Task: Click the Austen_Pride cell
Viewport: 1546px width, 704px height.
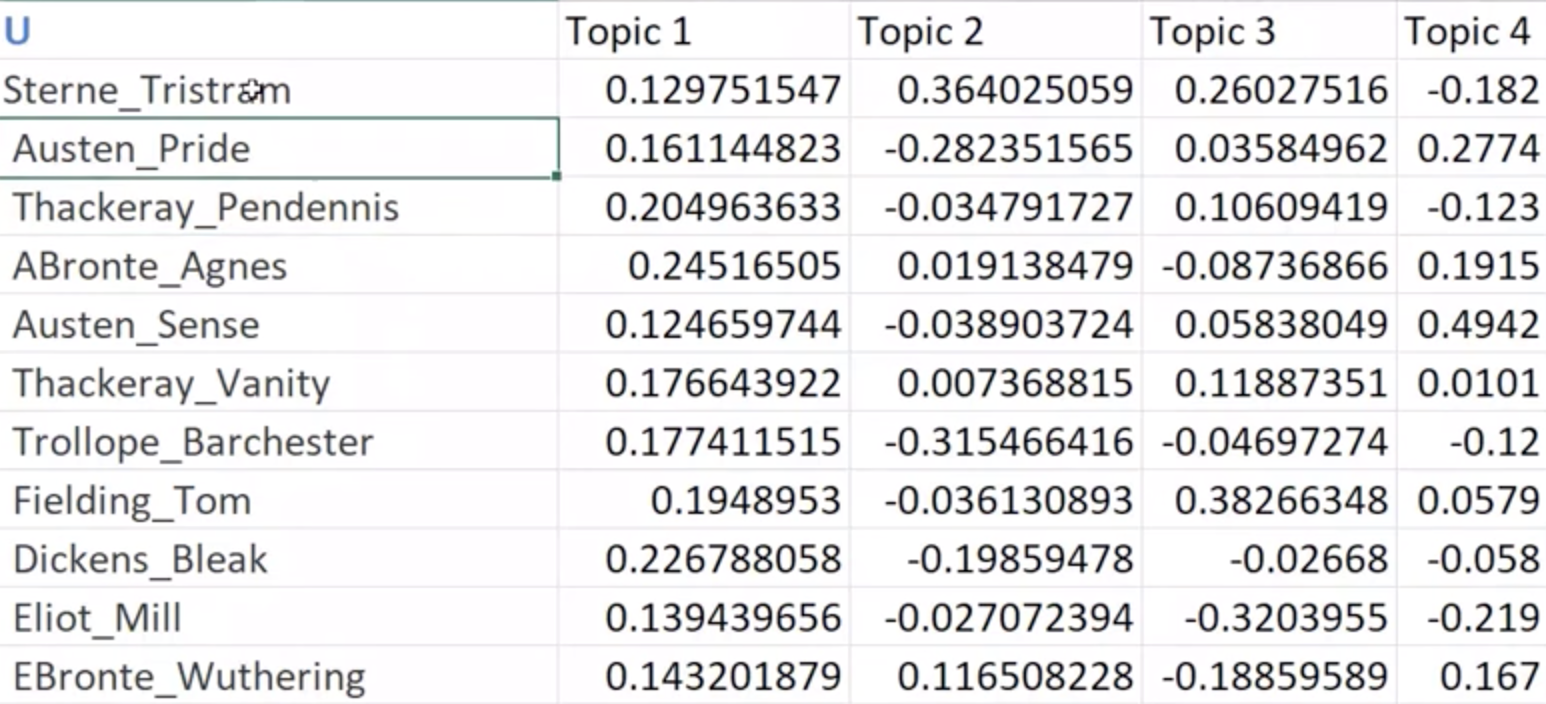Action: click(131, 149)
